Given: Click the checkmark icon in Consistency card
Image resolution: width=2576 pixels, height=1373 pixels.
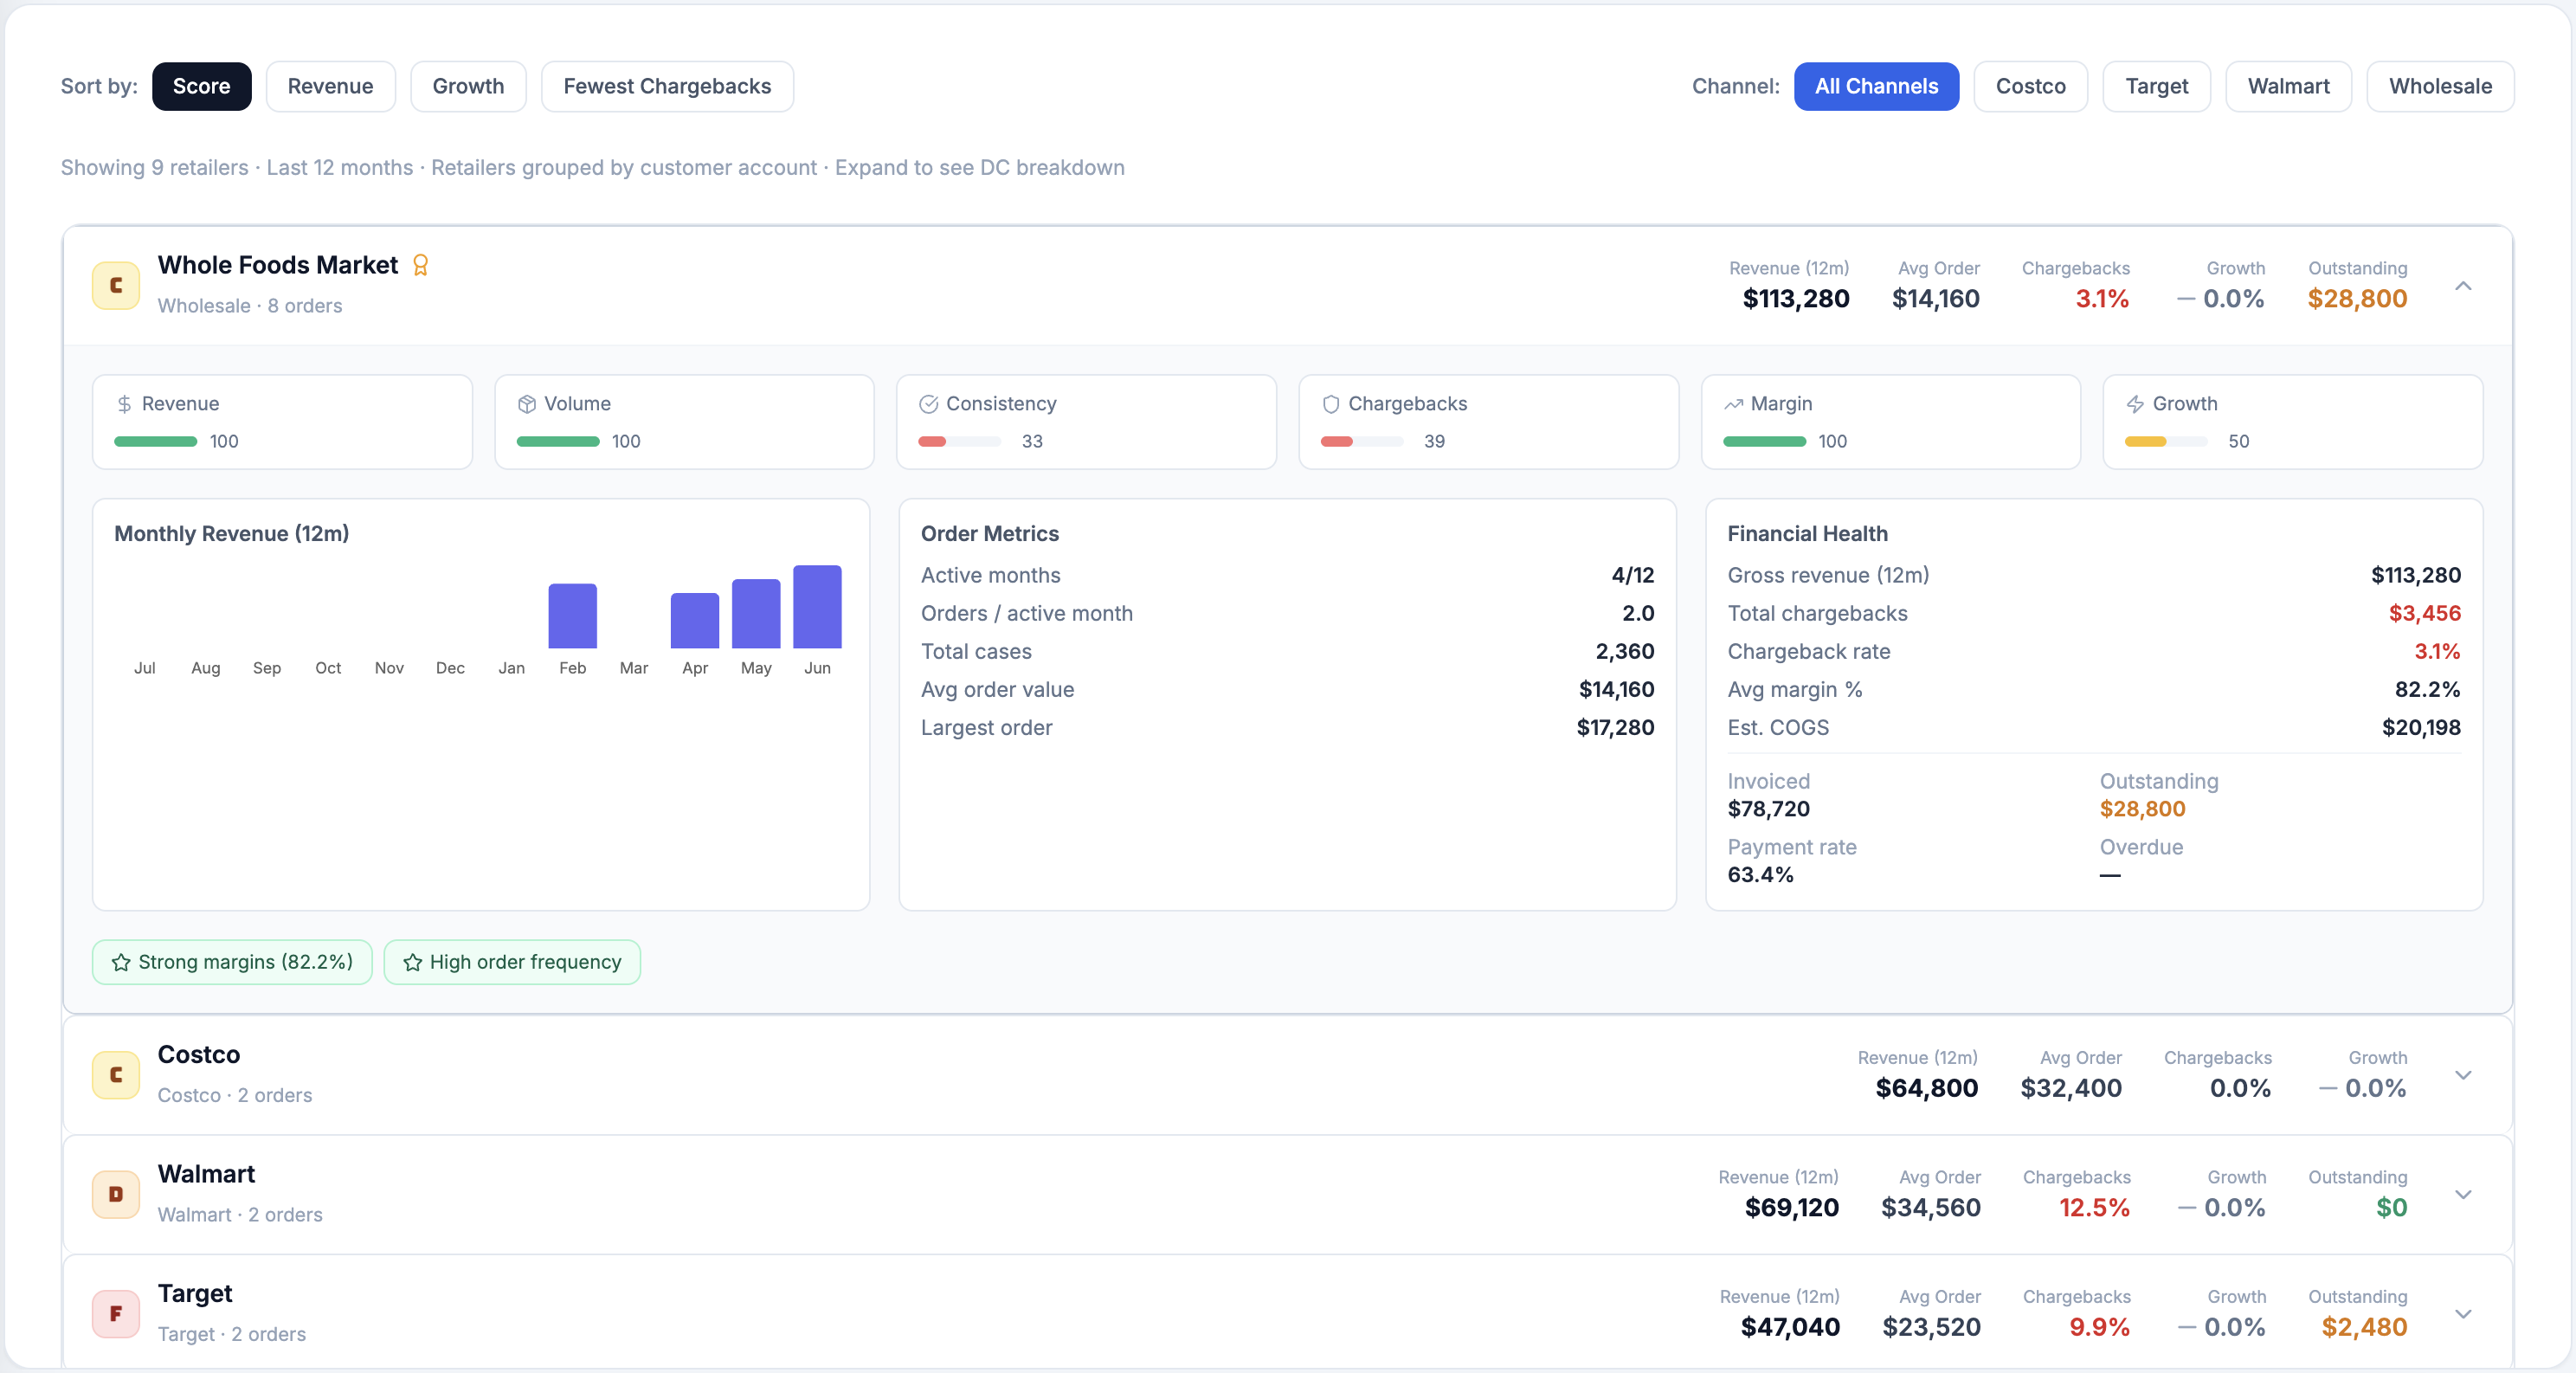Looking at the screenshot, I should tap(929, 404).
